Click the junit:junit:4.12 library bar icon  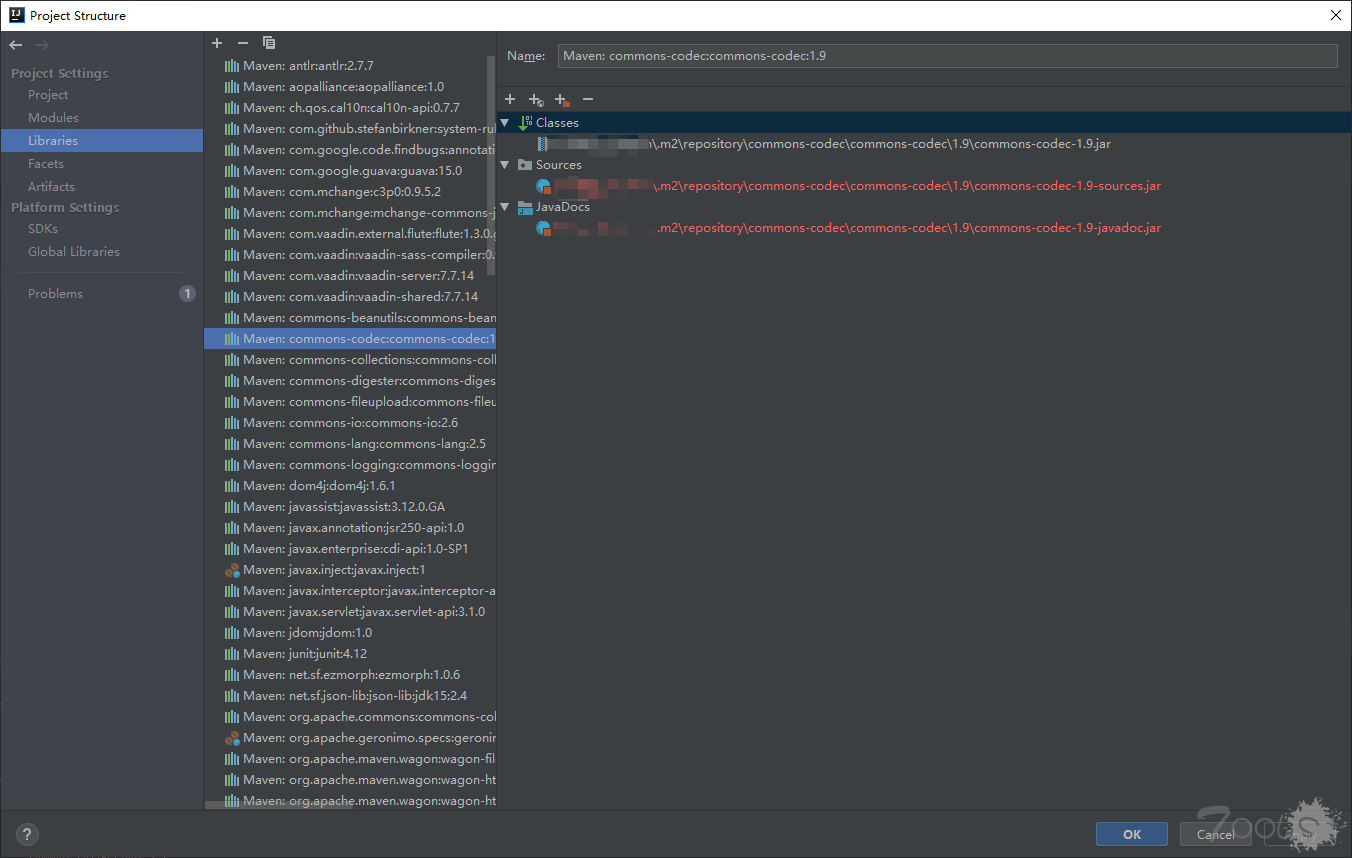coord(232,654)
